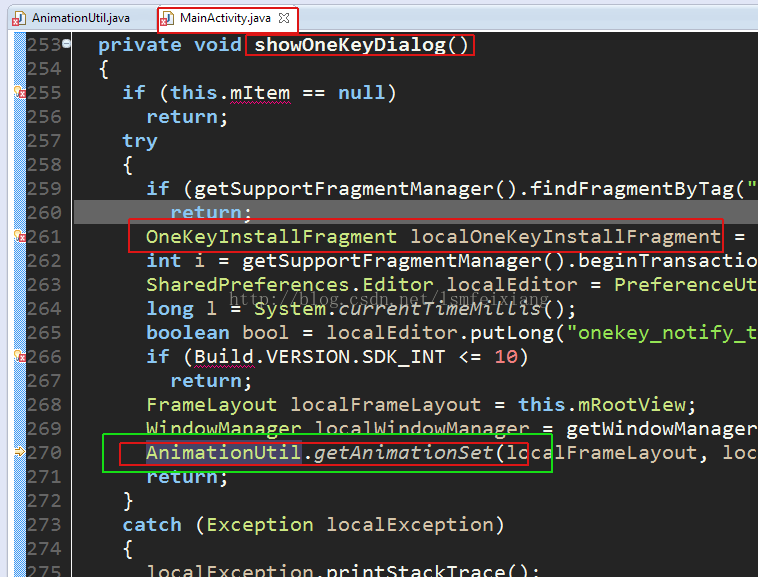Click the Java file icon on AnimationUtil.java tab
758x577 pixels.
pyautogui.click(x=19, y=19)
